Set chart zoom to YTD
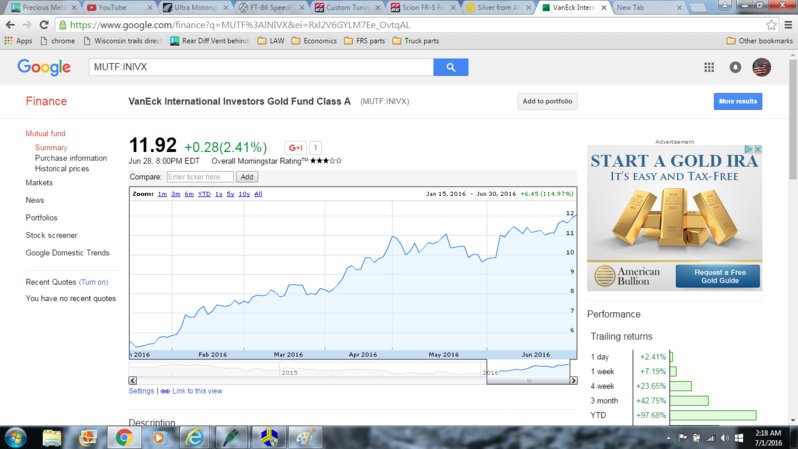This screenshot has width=798, height=449. coord(204,194)
